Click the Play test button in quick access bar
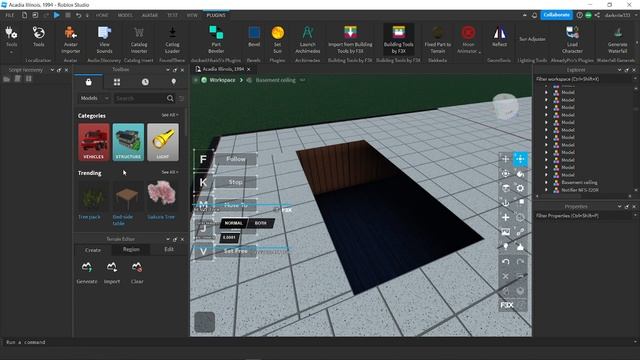This screenshot has width=640, height=360. 57,15
